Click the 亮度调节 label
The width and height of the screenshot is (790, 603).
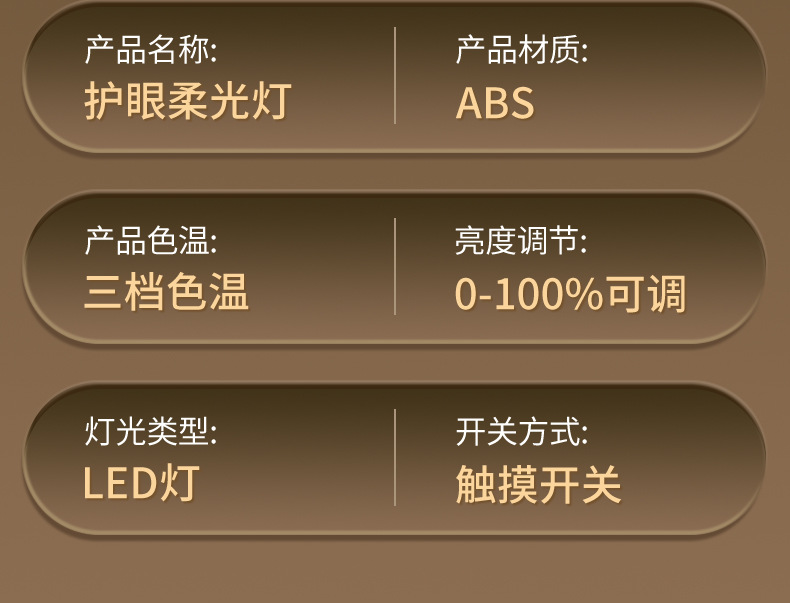pyautogui.click(x=521, y=240)
